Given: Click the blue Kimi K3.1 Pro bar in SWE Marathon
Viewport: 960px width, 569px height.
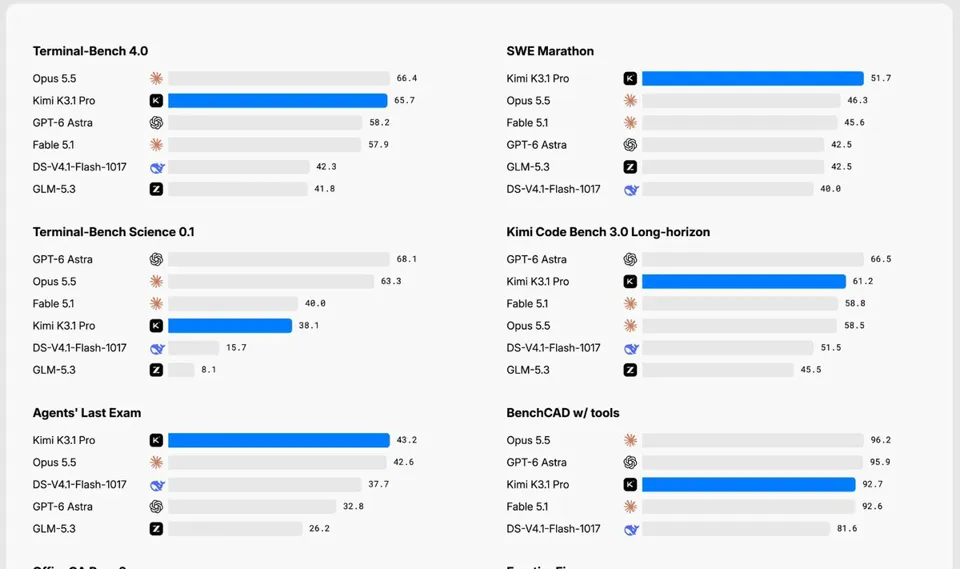Looking at the screenshot, I should click(752, 78).
